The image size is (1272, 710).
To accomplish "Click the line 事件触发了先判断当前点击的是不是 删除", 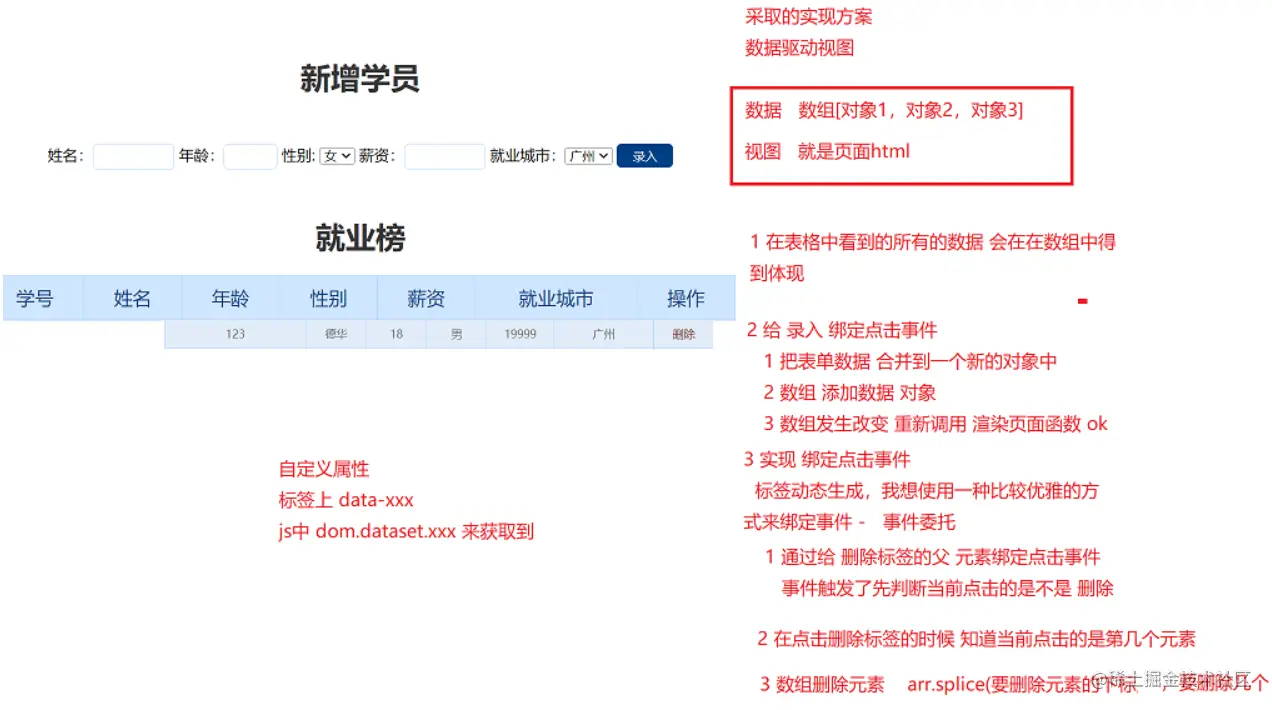I will 948,588.
